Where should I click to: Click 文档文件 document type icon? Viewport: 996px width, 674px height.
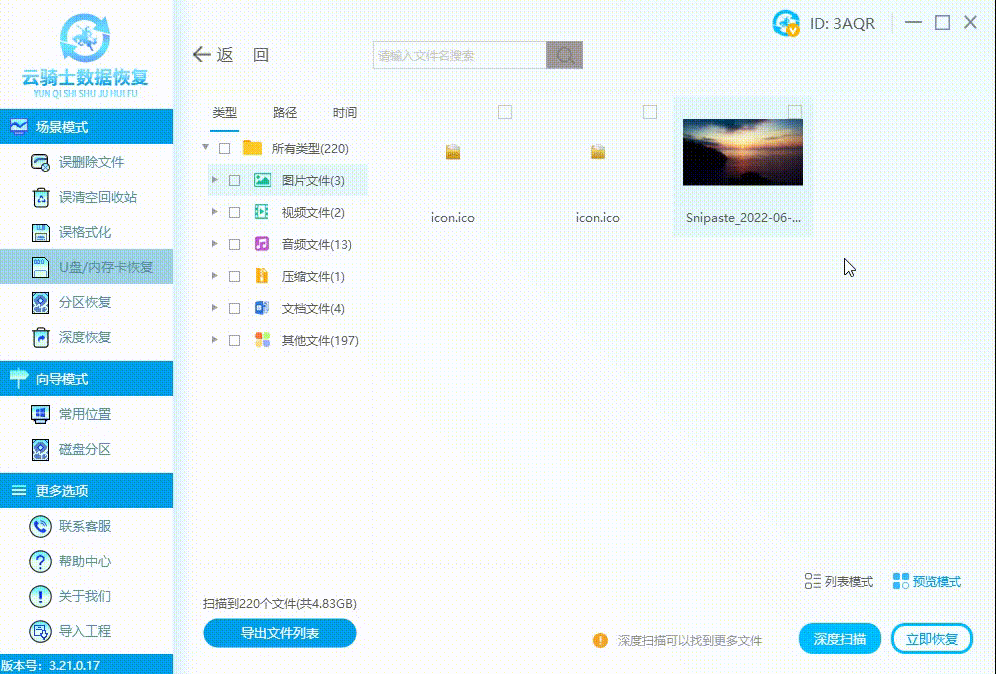coord(262,308)
